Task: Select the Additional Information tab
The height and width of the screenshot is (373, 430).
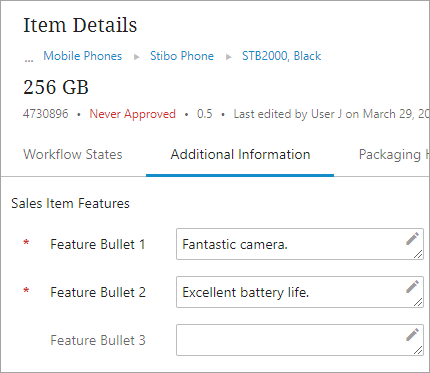Action: (240, 154)
